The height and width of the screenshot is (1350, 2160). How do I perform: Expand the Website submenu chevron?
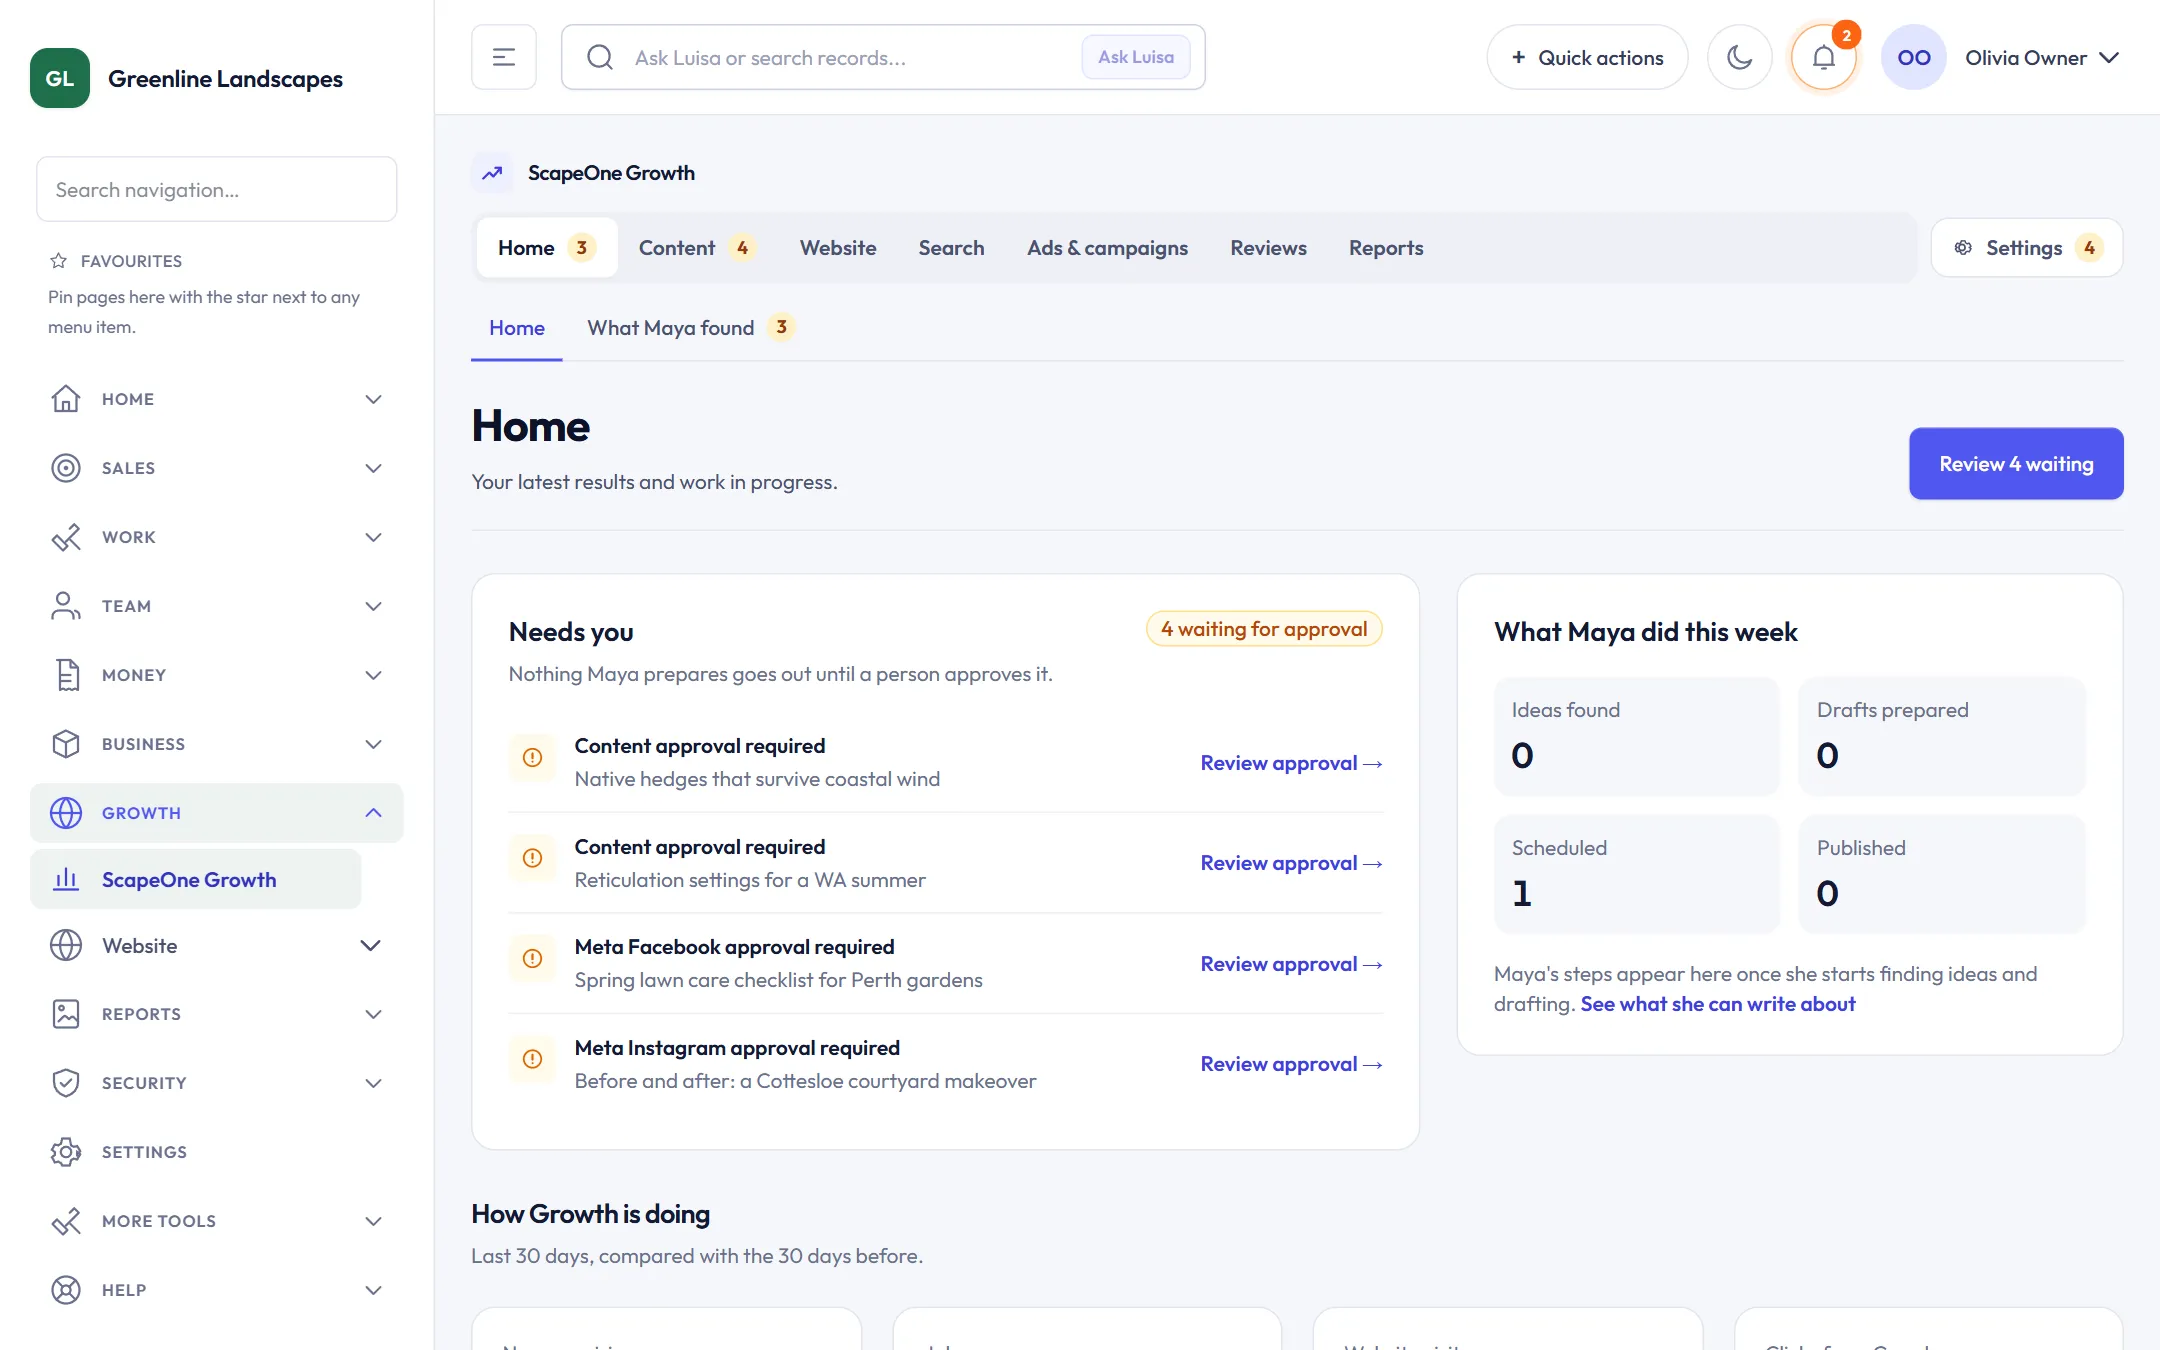pyautogui.click(x=370, y=946)
